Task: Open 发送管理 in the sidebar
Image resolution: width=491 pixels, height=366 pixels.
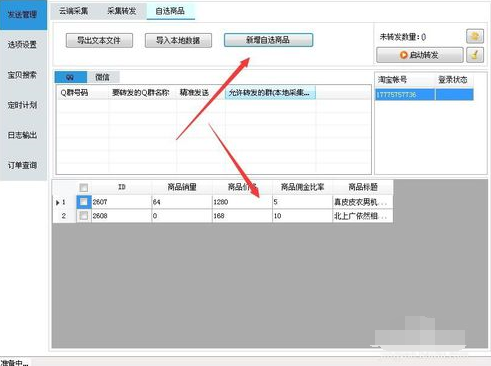Action: [23, 15]
